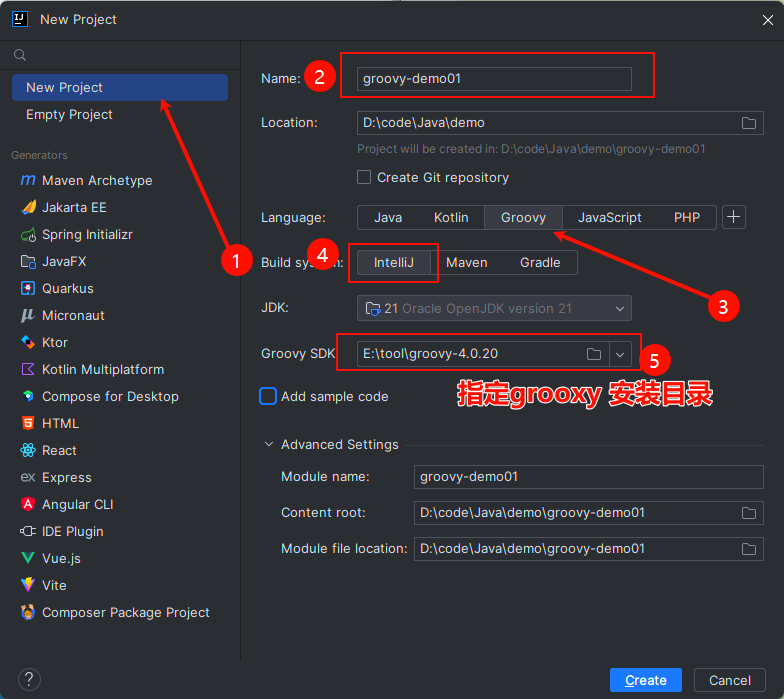This screenshot has height=699, width=784.
Task: Click the Vue.js logo icon
Action: [x=28, y=558]
